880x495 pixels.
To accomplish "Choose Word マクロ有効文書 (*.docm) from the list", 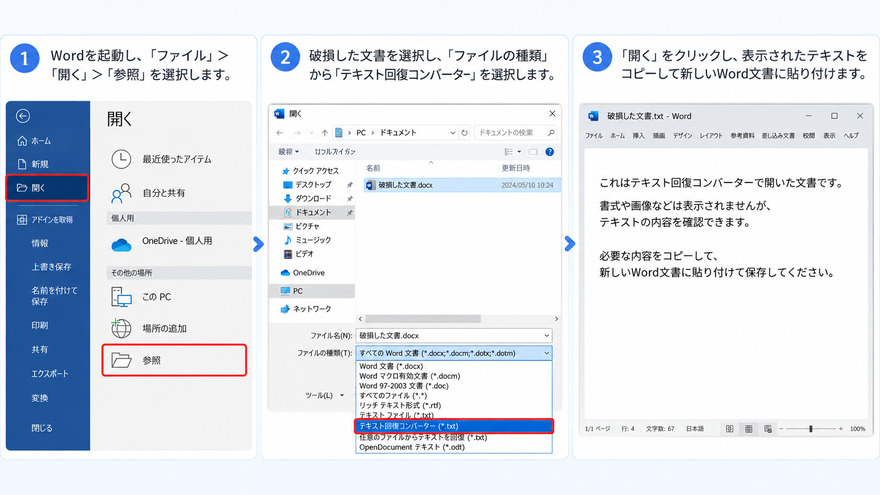I will (410, 376).
